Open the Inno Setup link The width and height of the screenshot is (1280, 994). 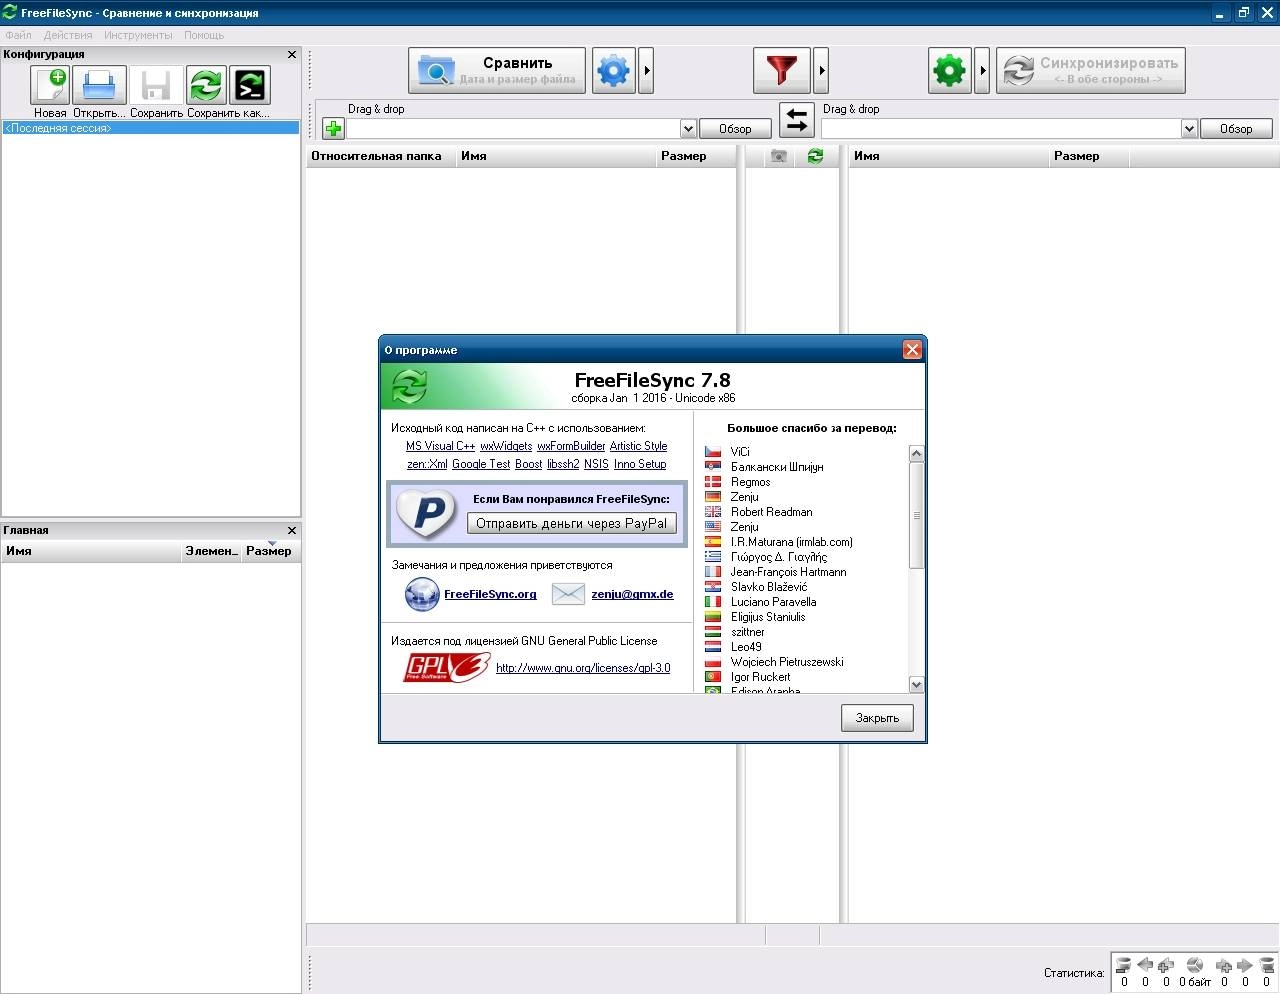(640, 464)
